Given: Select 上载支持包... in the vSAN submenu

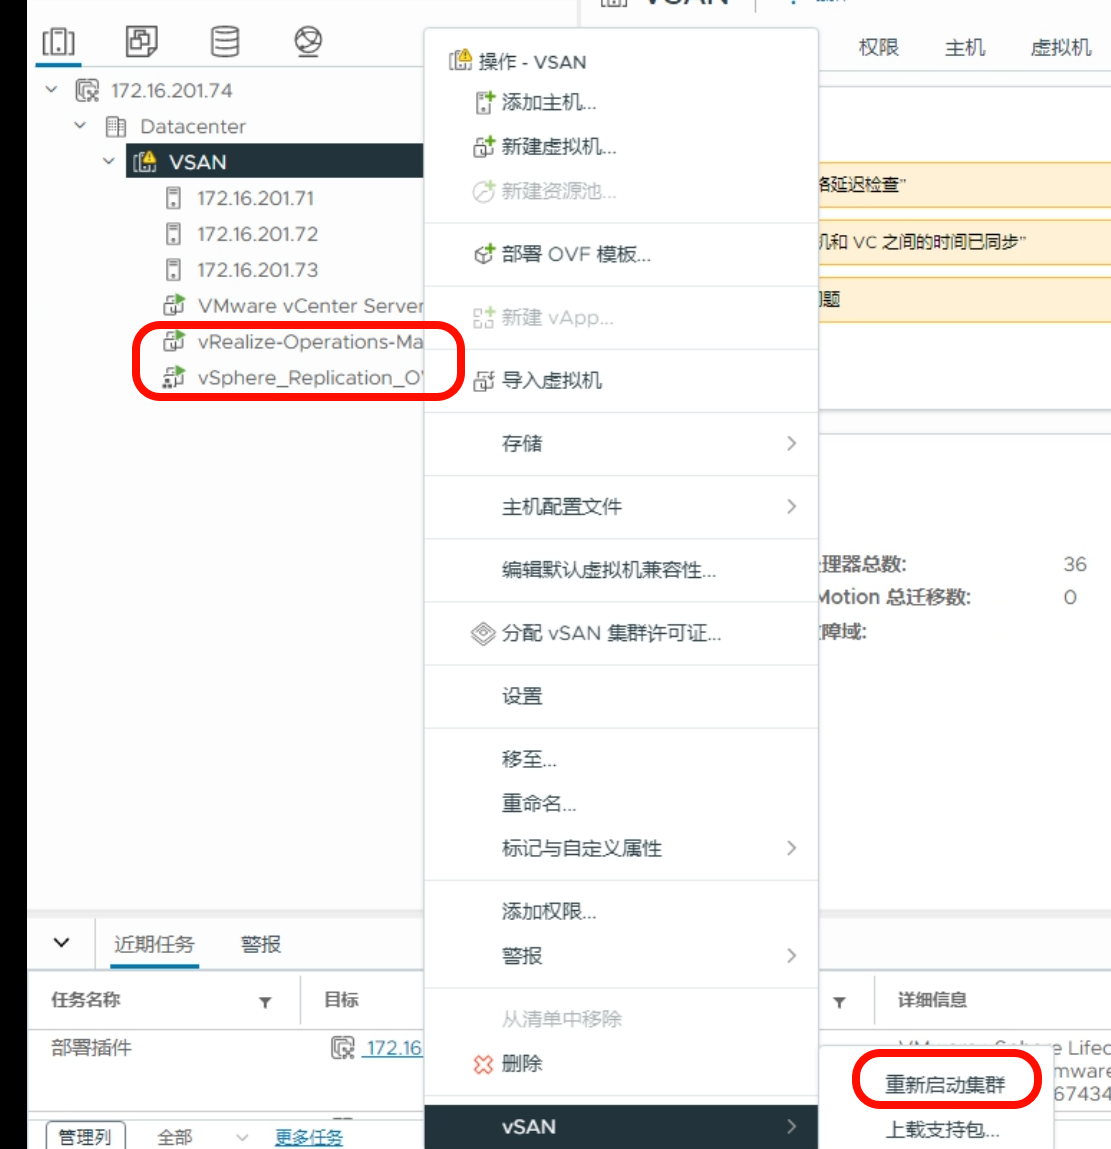Looking at the screenshot, I should click(x=942, y=1129).
